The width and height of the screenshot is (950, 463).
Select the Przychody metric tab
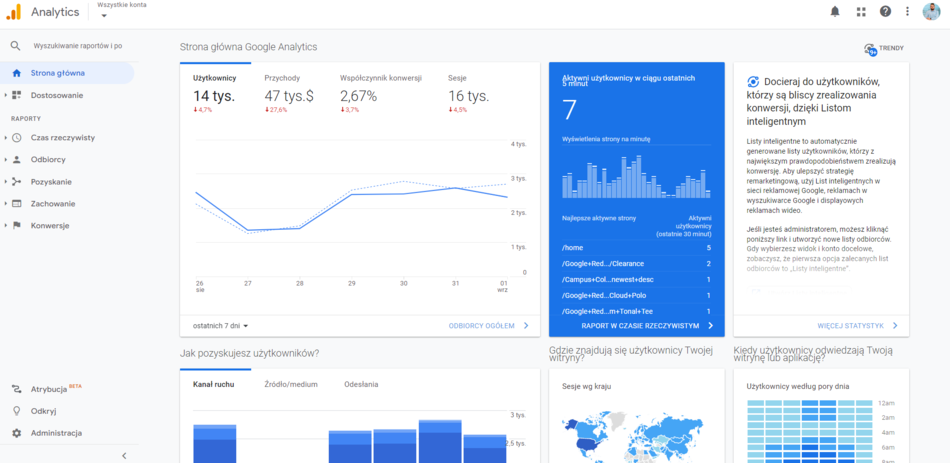[x=282, y=78]
